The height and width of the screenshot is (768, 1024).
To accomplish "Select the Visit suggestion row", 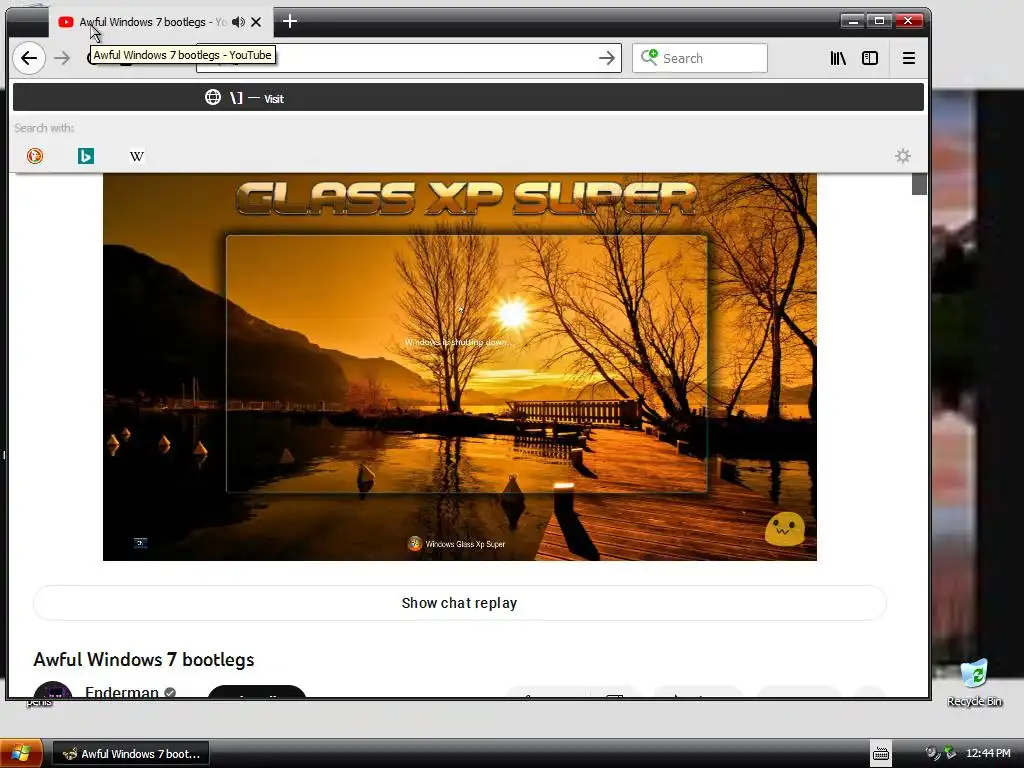I will click(x=468, y=97).
